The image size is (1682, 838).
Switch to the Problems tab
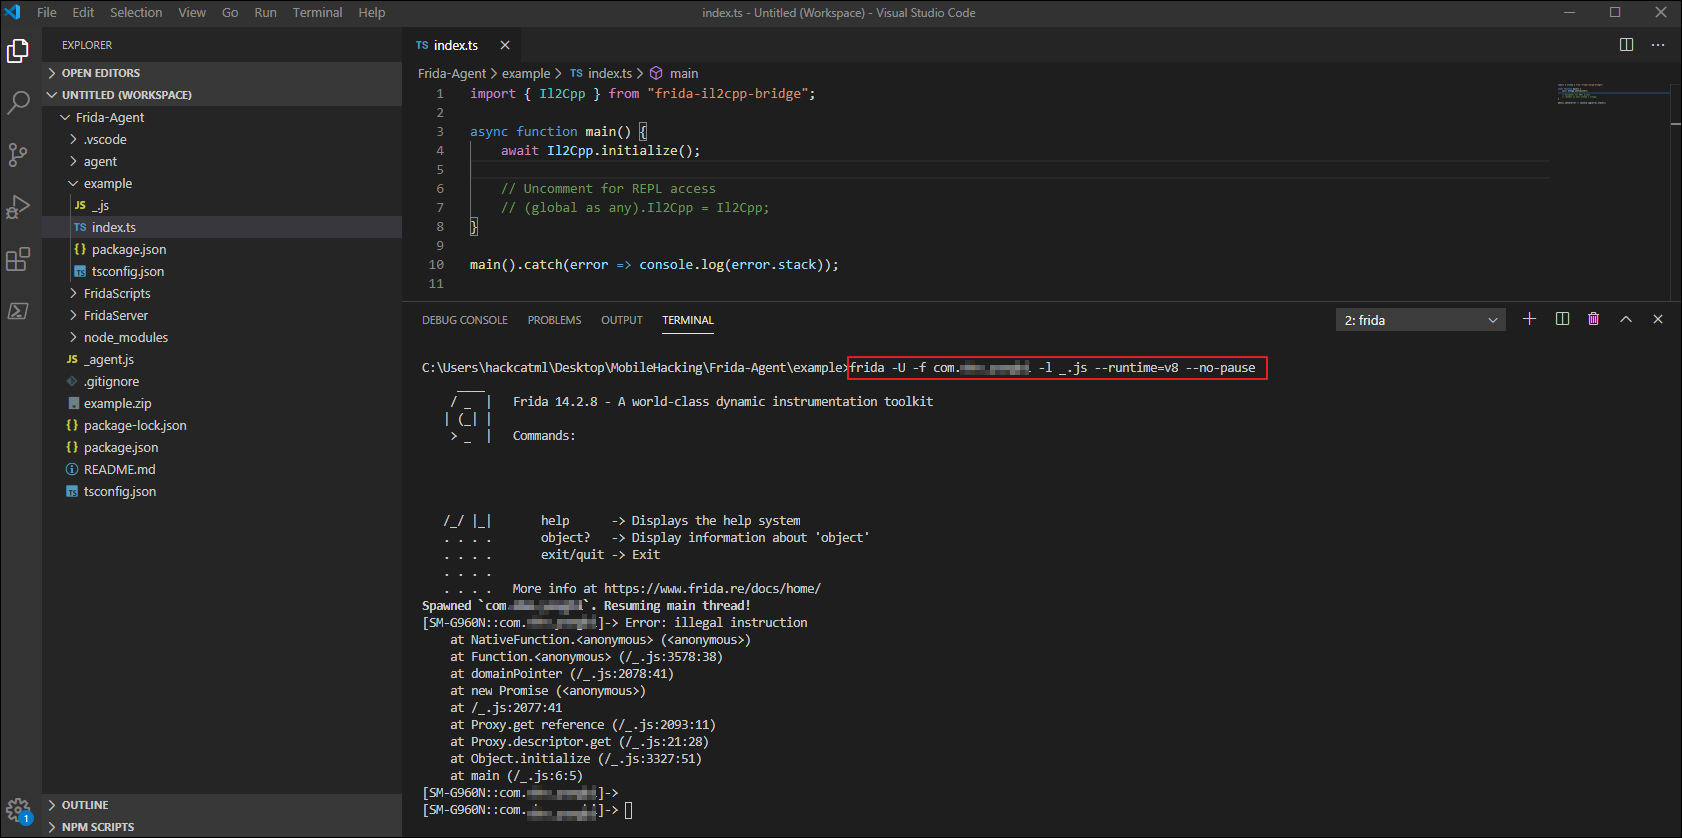pos(554,320)
